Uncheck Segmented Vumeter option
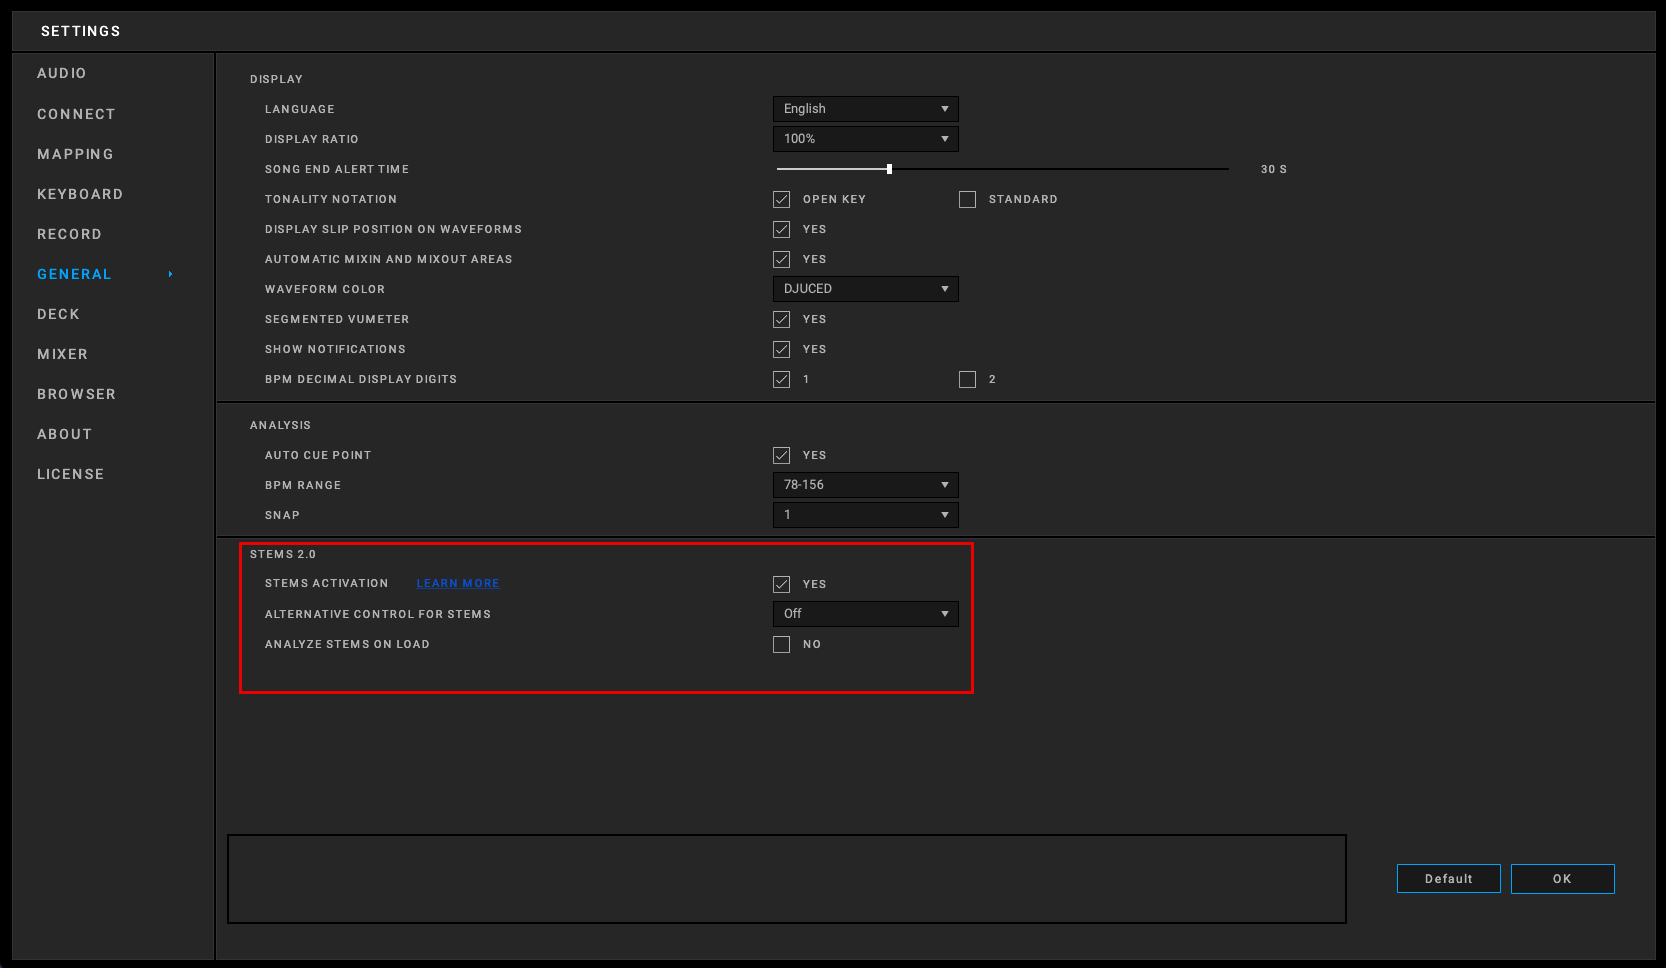1666x968 pixels. tap(782, 320)
